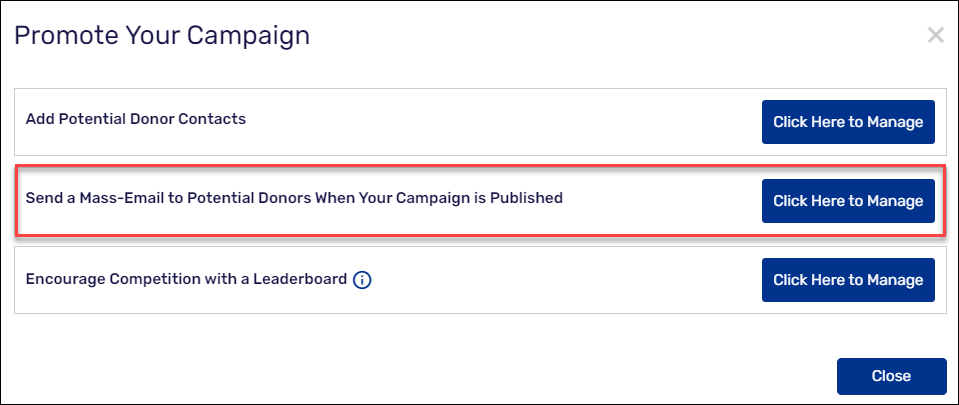Dismiss the dialog with the top-right X icon
The image size is (959, 405).
pos(935,36)
